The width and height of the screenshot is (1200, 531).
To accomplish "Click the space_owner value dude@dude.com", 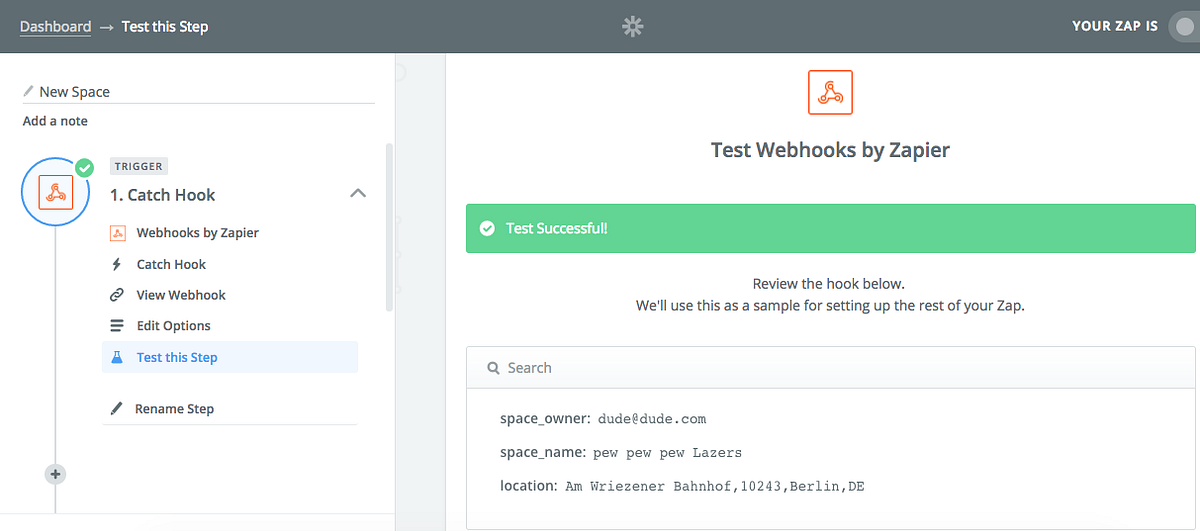I will pyautogui.click(x=652, y=419).
